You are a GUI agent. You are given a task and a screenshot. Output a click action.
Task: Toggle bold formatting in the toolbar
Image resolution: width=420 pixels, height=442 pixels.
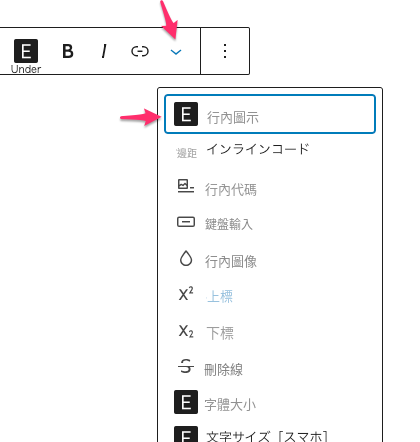(68, 51)
